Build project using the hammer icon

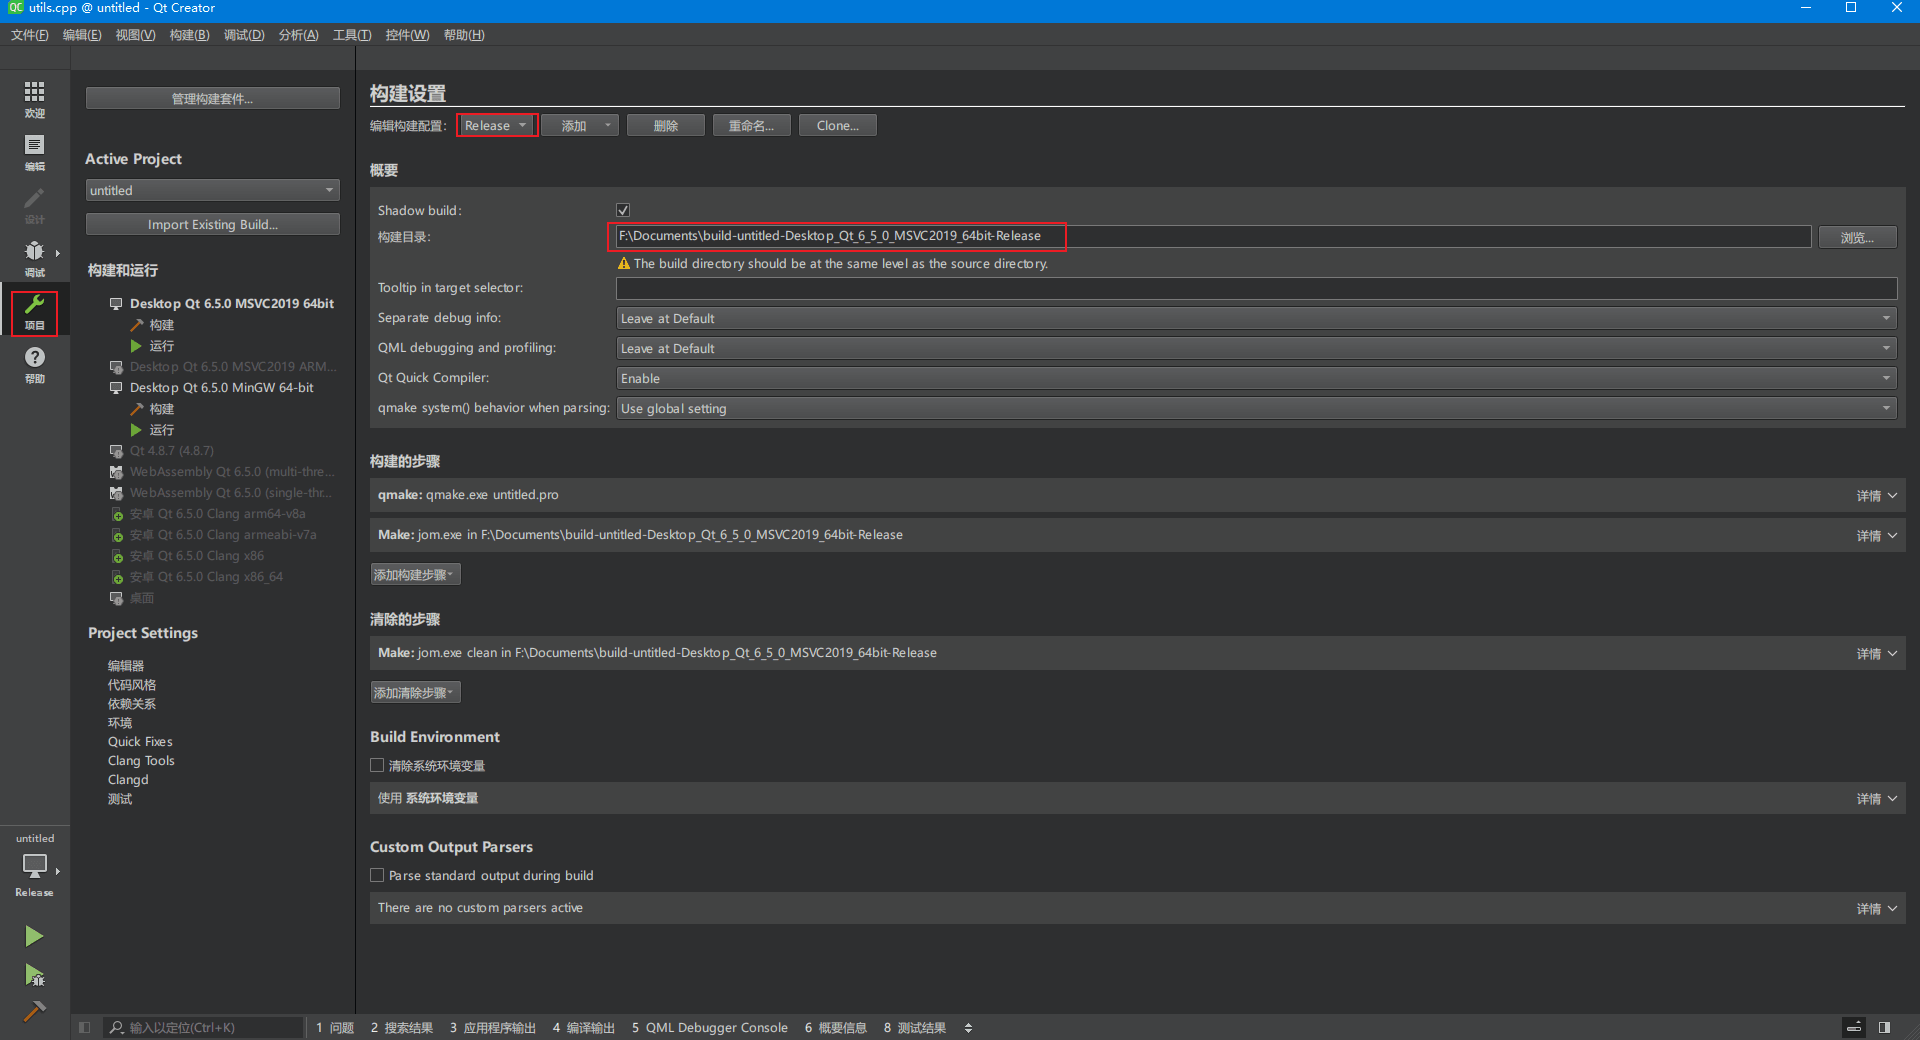(x=34, y=1011)
